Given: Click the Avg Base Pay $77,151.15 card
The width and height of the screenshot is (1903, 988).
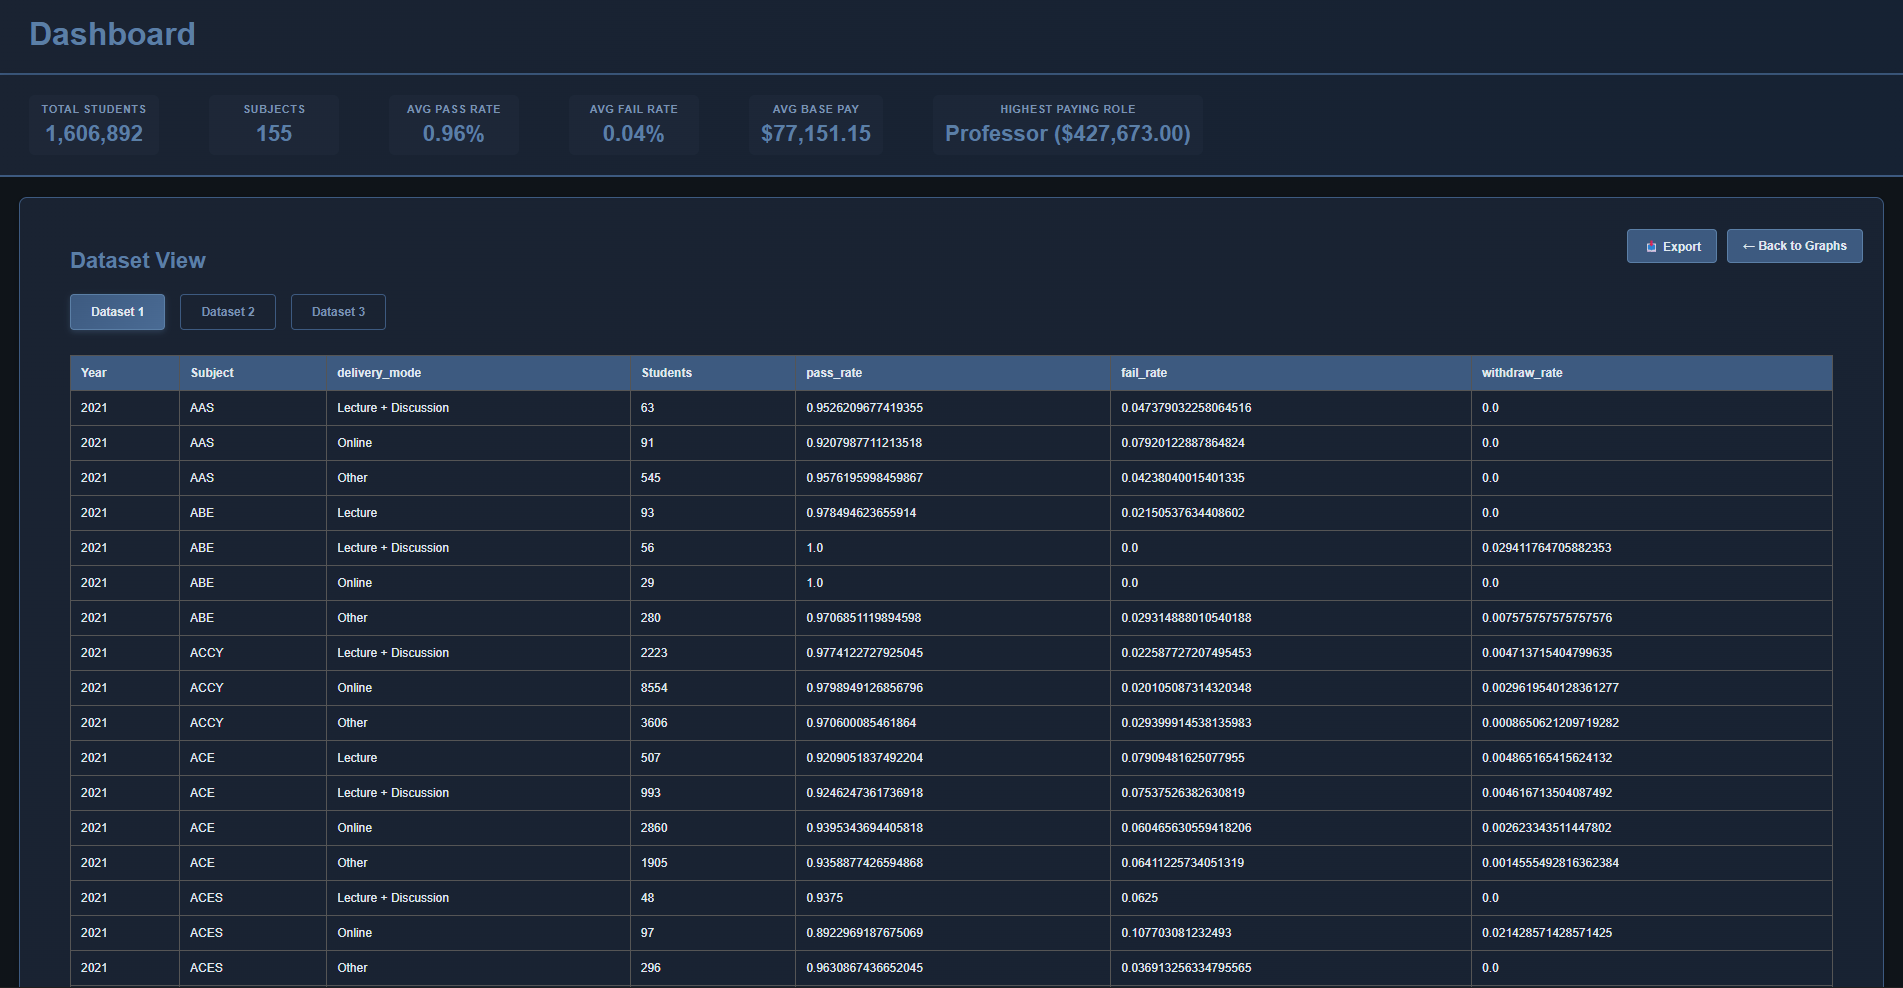Looking at the screenshot, I should 816,124.
